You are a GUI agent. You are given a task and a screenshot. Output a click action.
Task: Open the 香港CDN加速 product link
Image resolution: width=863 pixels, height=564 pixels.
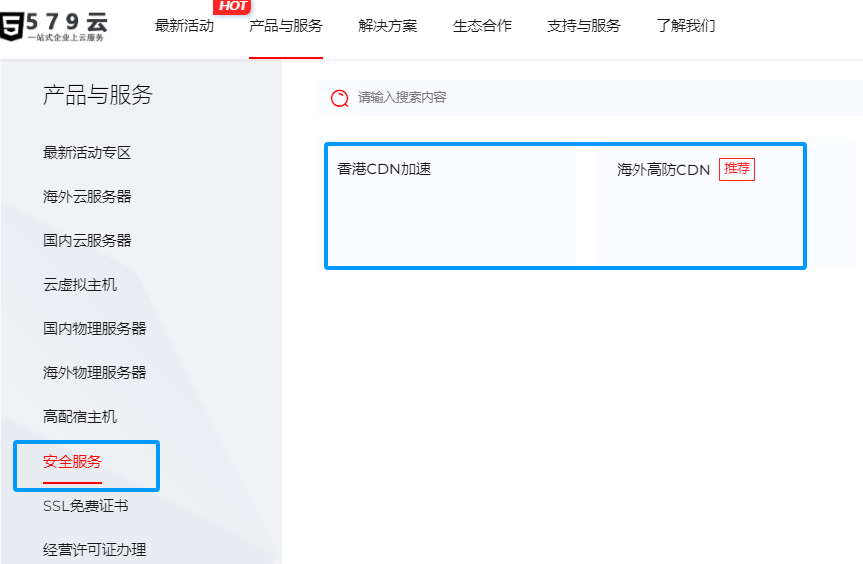click(x=384, y=170)
